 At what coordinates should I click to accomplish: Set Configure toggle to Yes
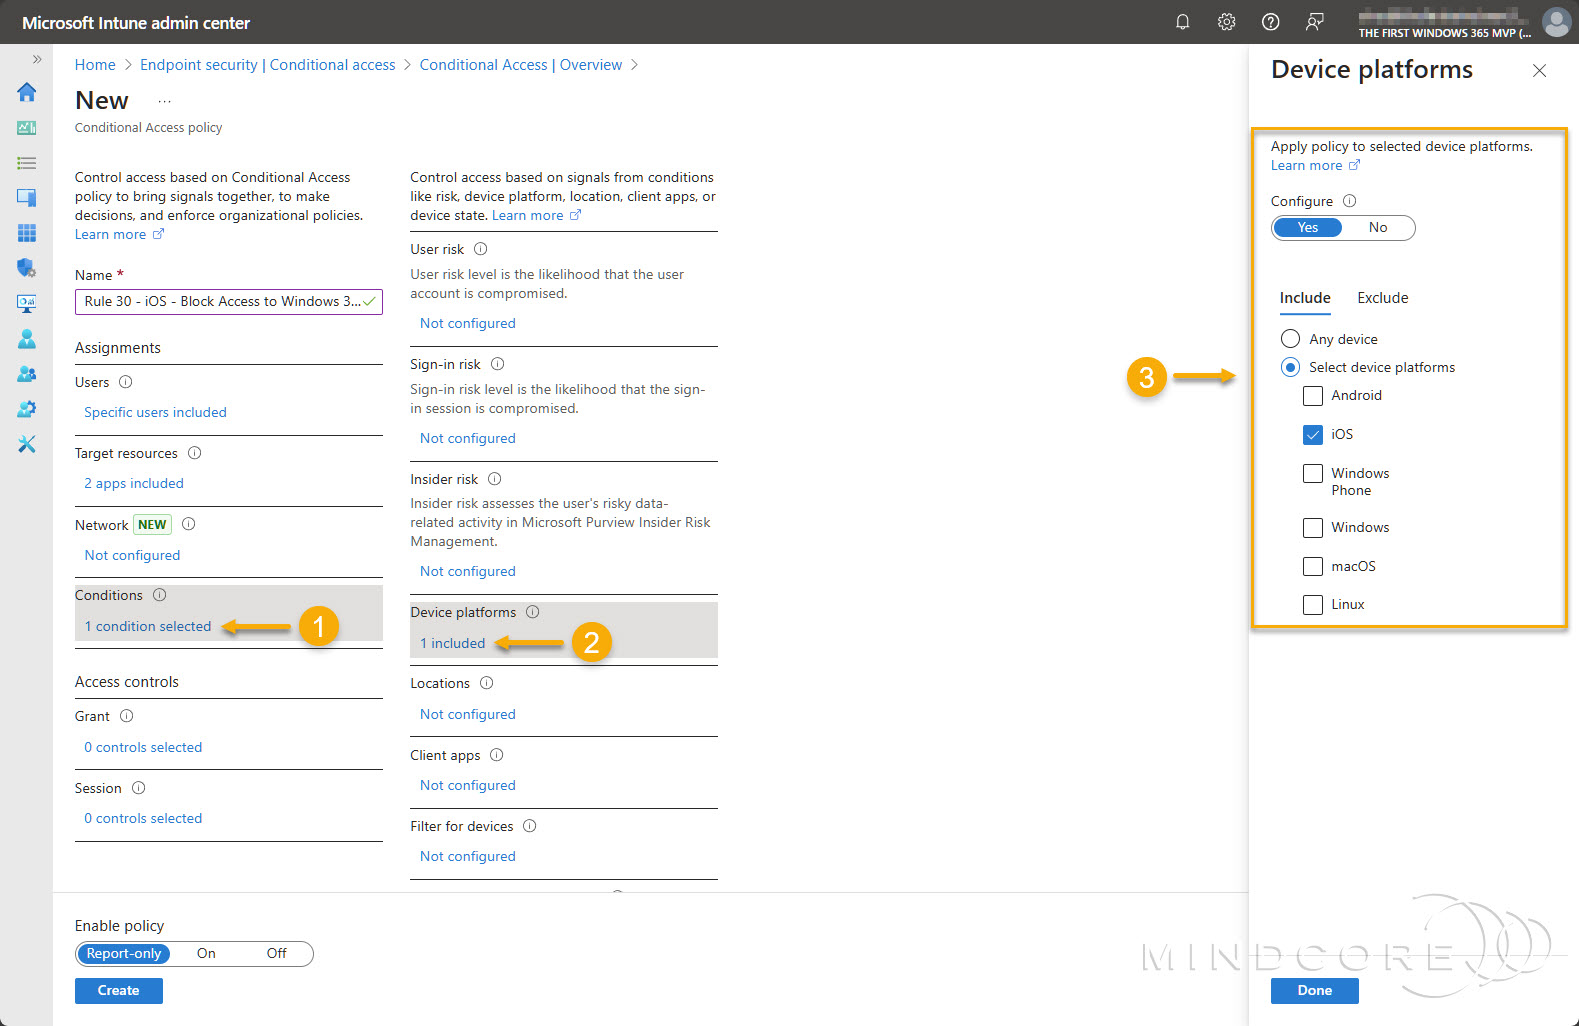1307,228
